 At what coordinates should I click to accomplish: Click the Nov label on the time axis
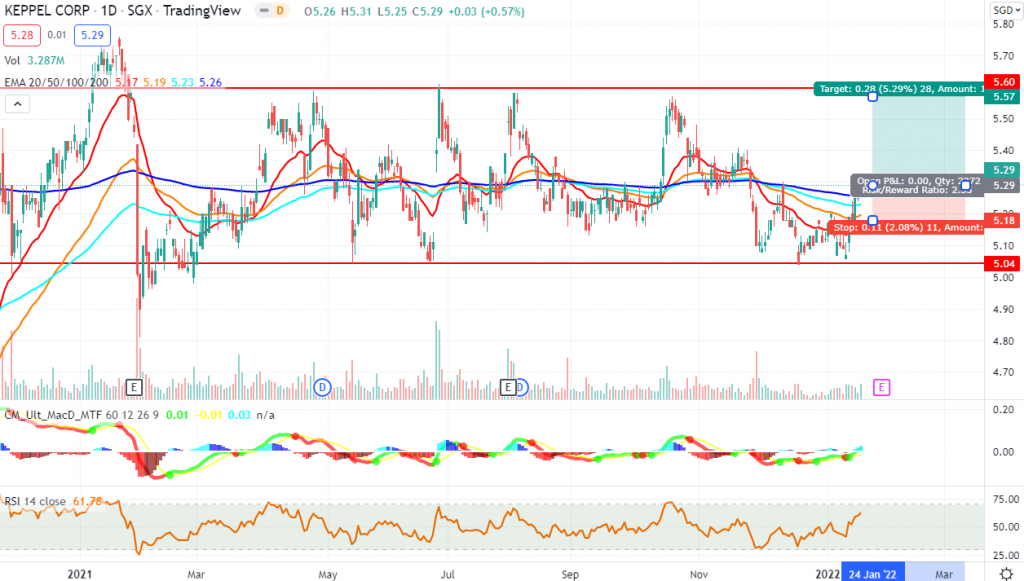(699, 574)
